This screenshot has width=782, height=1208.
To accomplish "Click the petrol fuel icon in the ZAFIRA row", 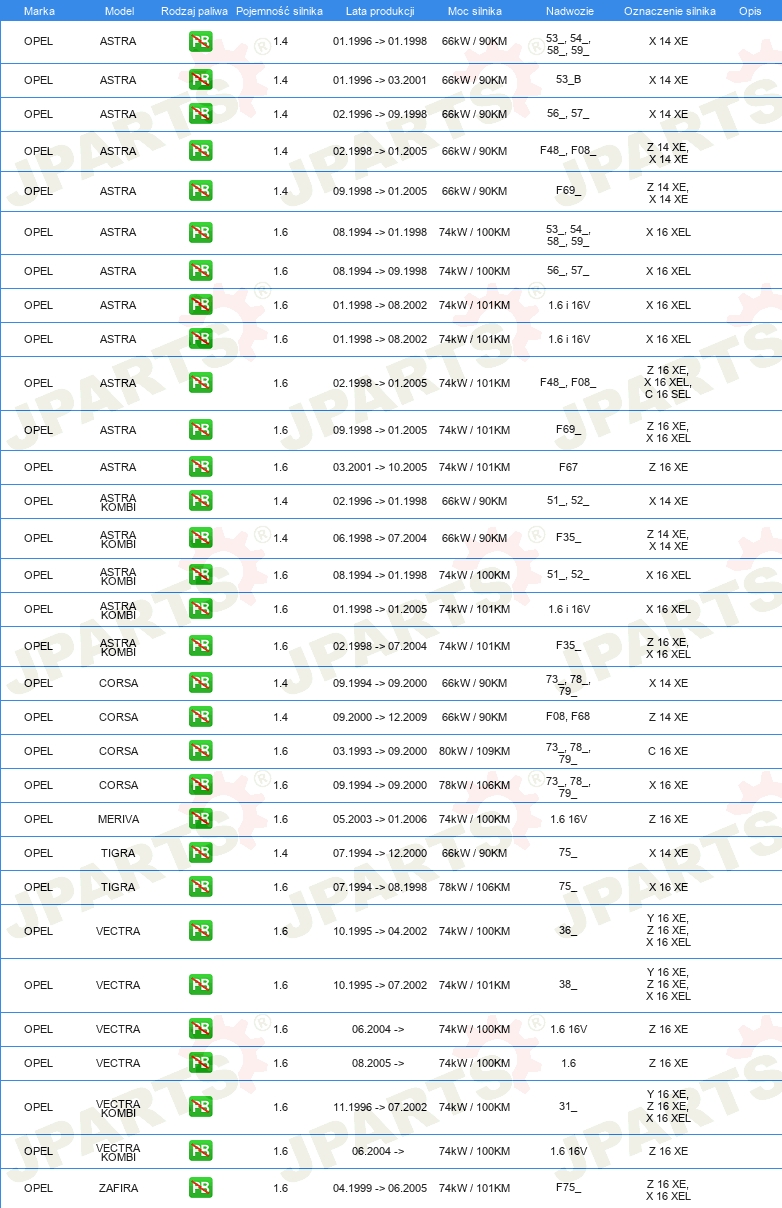I will click(200, 1188).
